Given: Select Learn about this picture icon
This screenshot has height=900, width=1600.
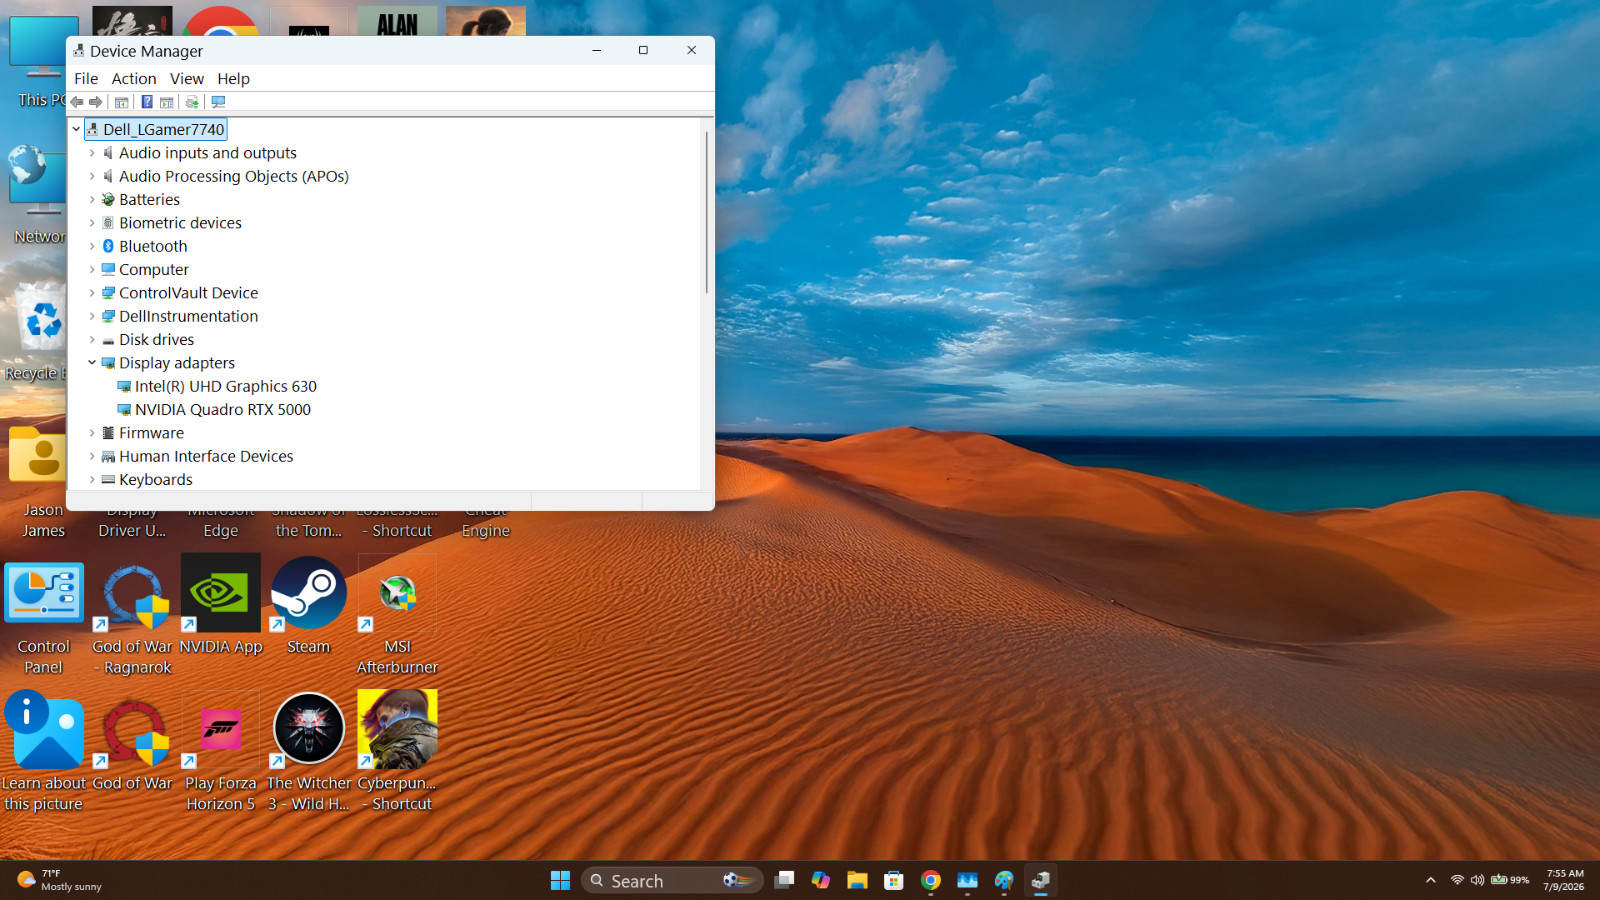Looking at the screenshot, I should pos(43,751).
